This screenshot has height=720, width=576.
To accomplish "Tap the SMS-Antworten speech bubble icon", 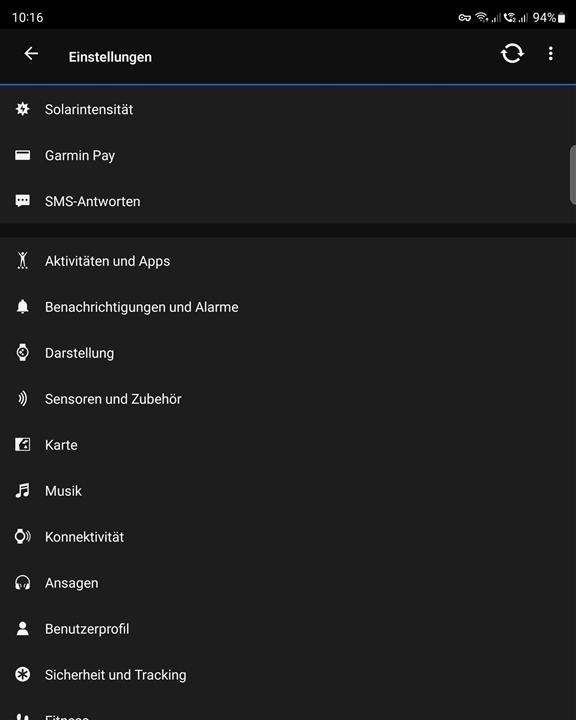I will point(23,201).
